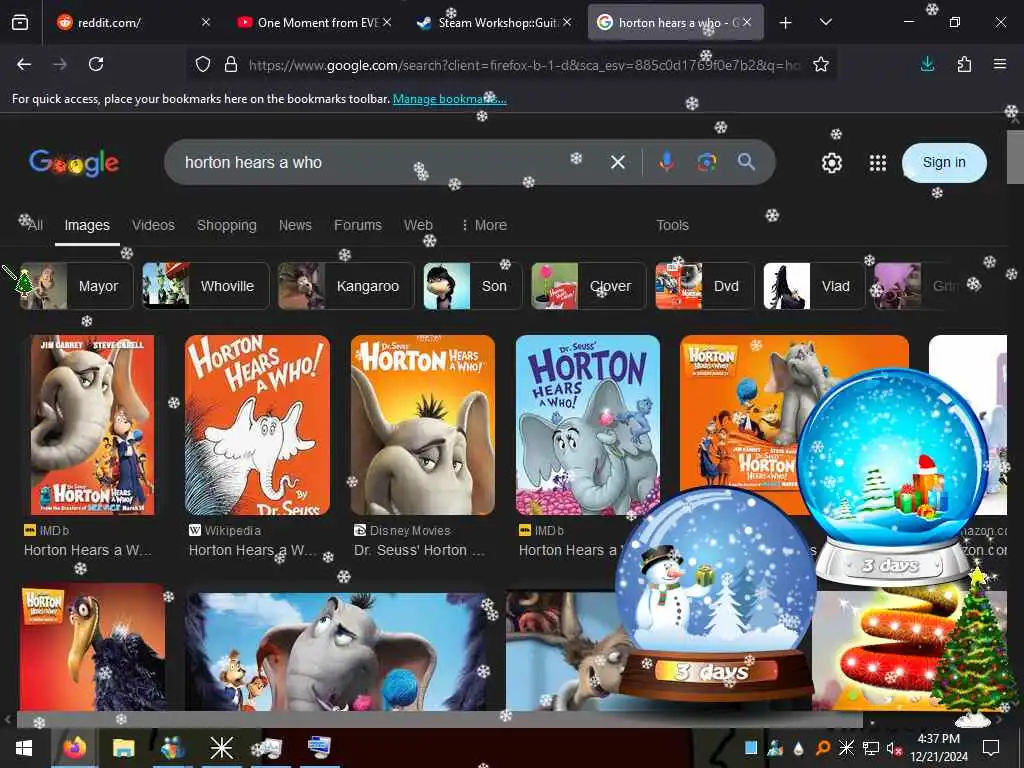Open the volume muted tray icon
The height and width of the screenshot is (768, 1024).
pyautogui.click(x=893, y=748)
